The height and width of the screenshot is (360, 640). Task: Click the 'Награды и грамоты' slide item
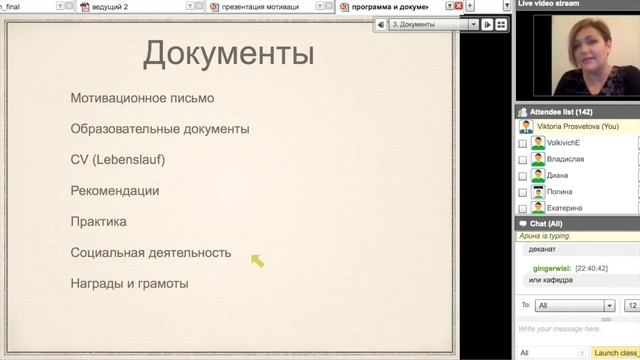(129, 283)
